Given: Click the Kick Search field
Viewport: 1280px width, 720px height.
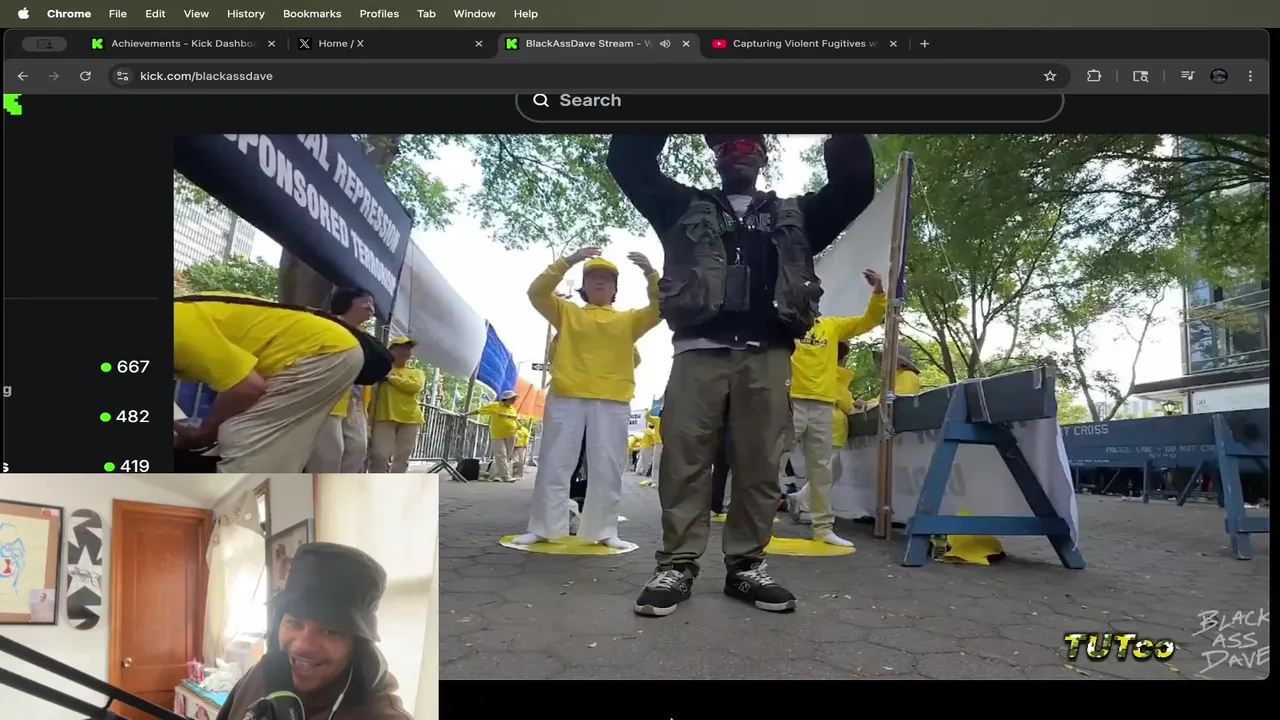Looking at the screenshot, I should [x=789, y=101].
